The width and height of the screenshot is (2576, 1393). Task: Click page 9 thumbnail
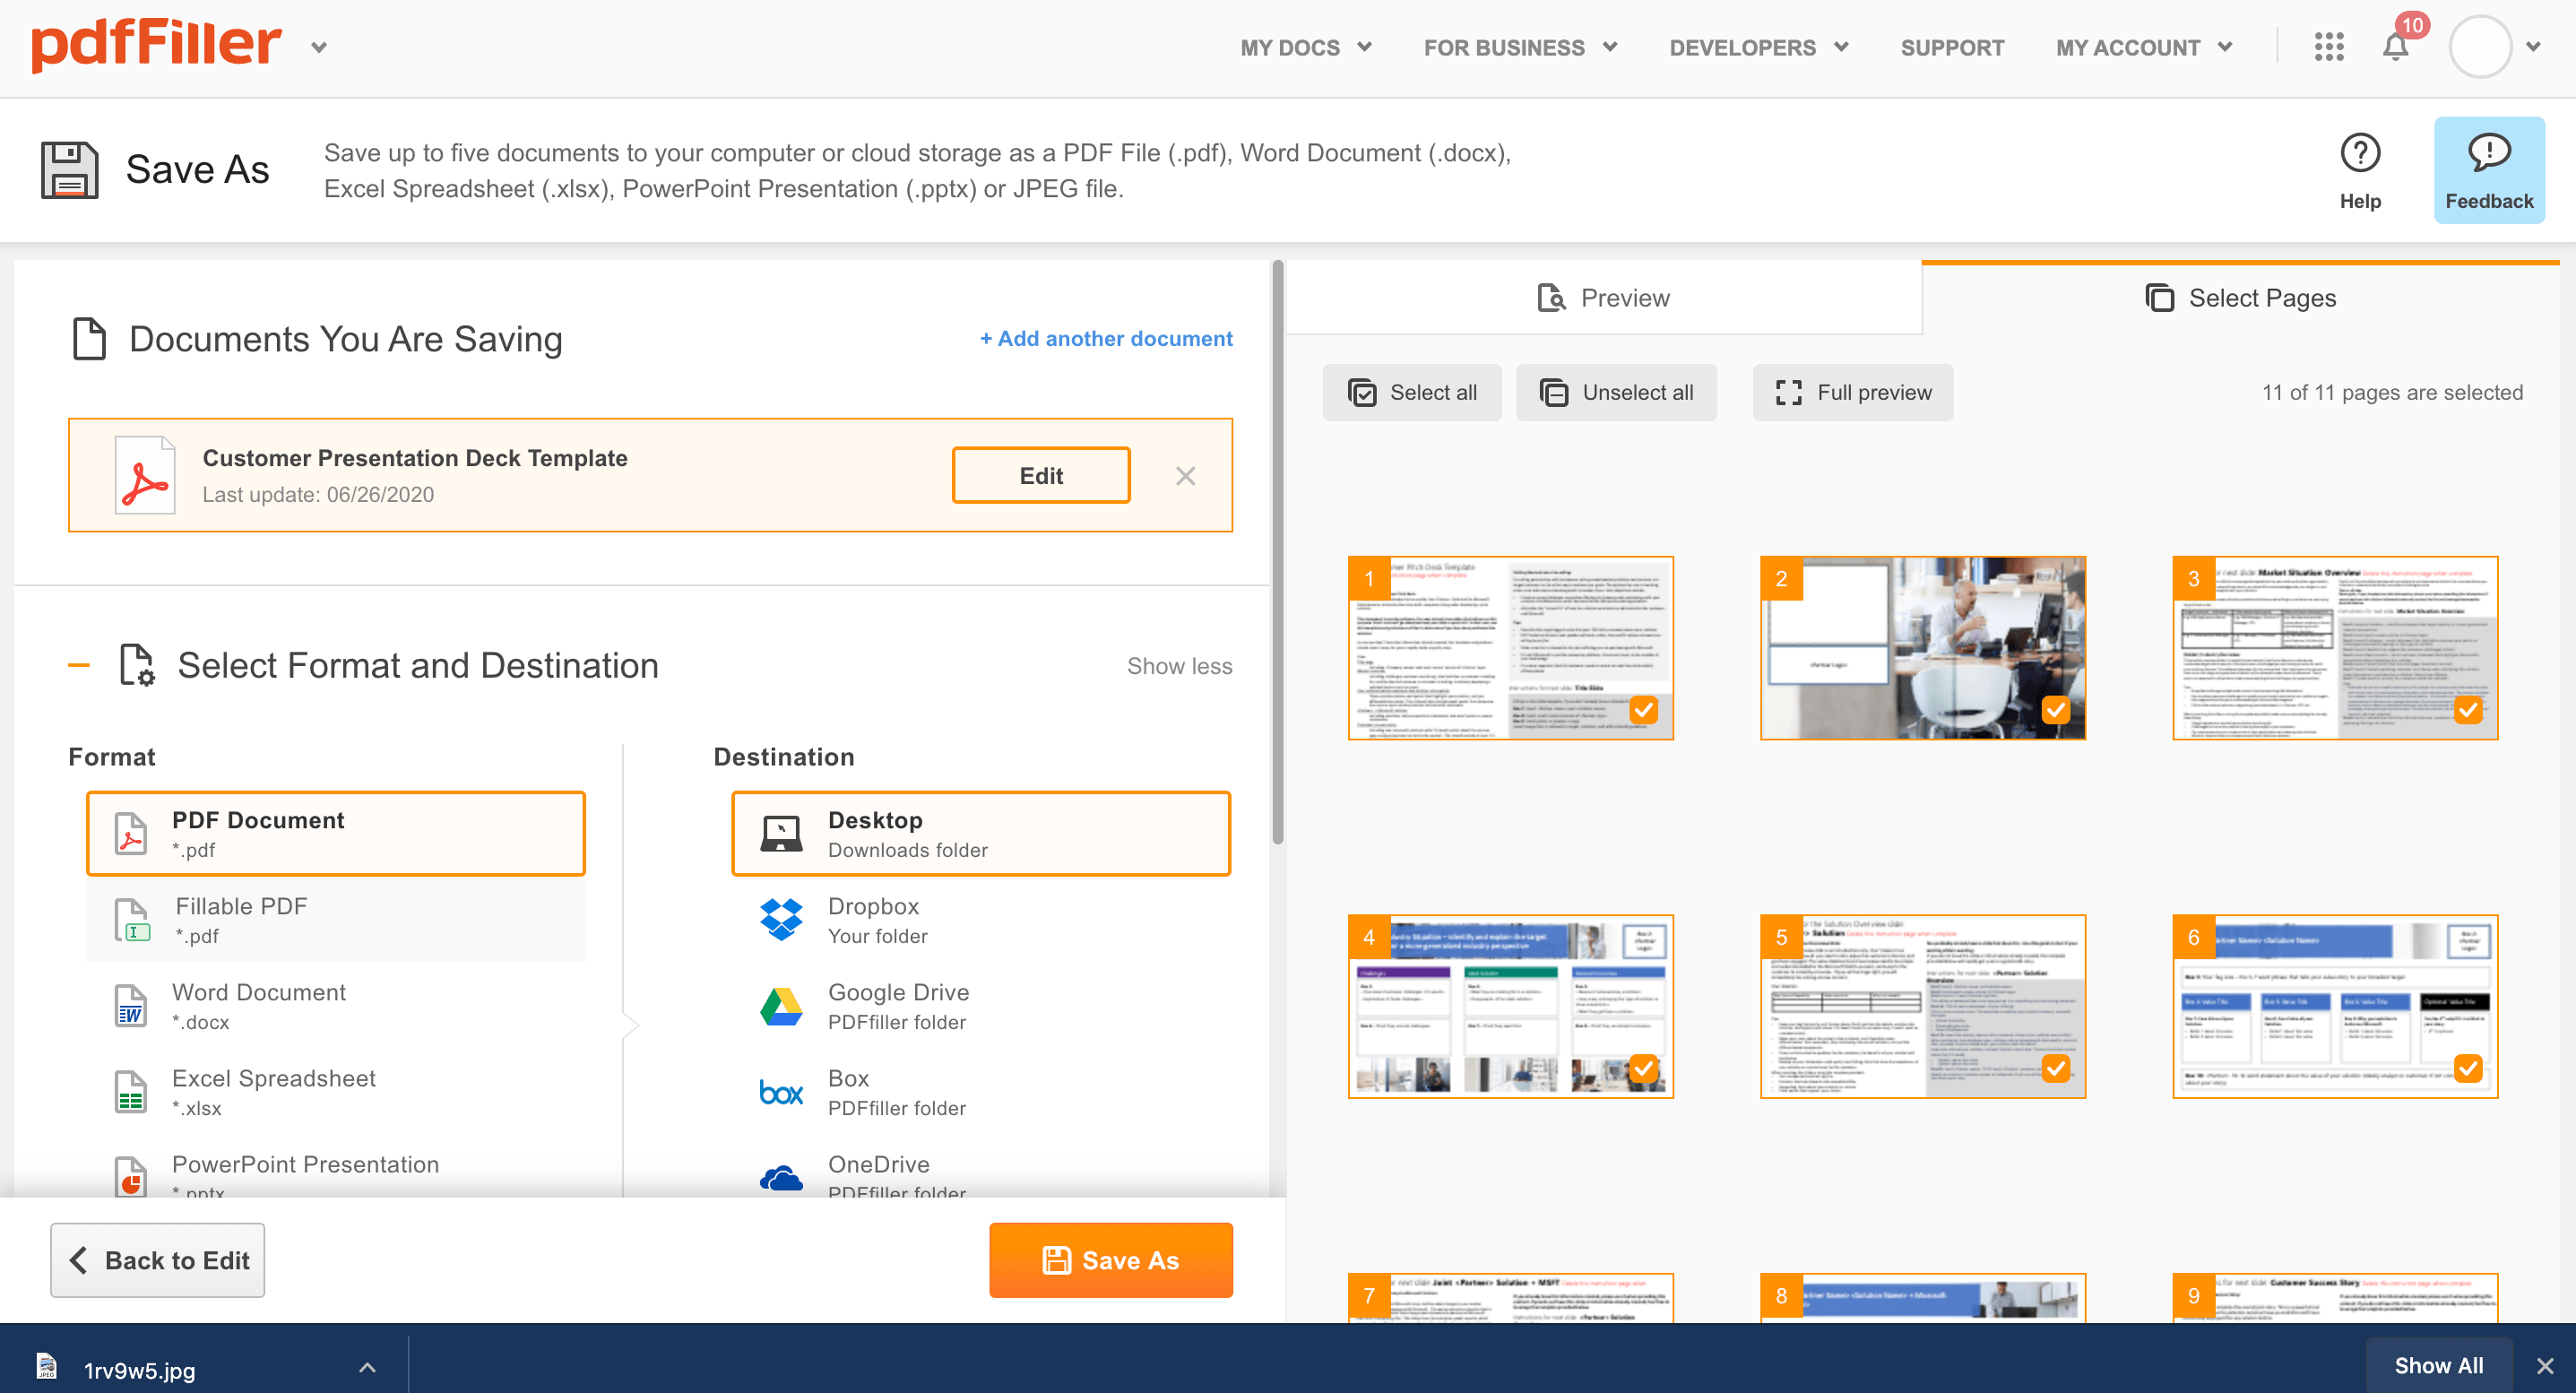[2335, 1298]
